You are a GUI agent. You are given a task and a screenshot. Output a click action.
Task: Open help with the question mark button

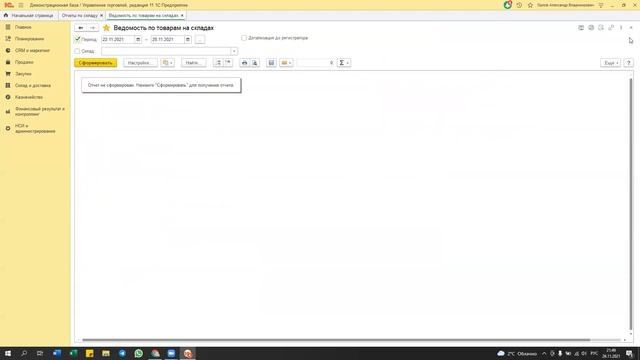pos(629,63)
